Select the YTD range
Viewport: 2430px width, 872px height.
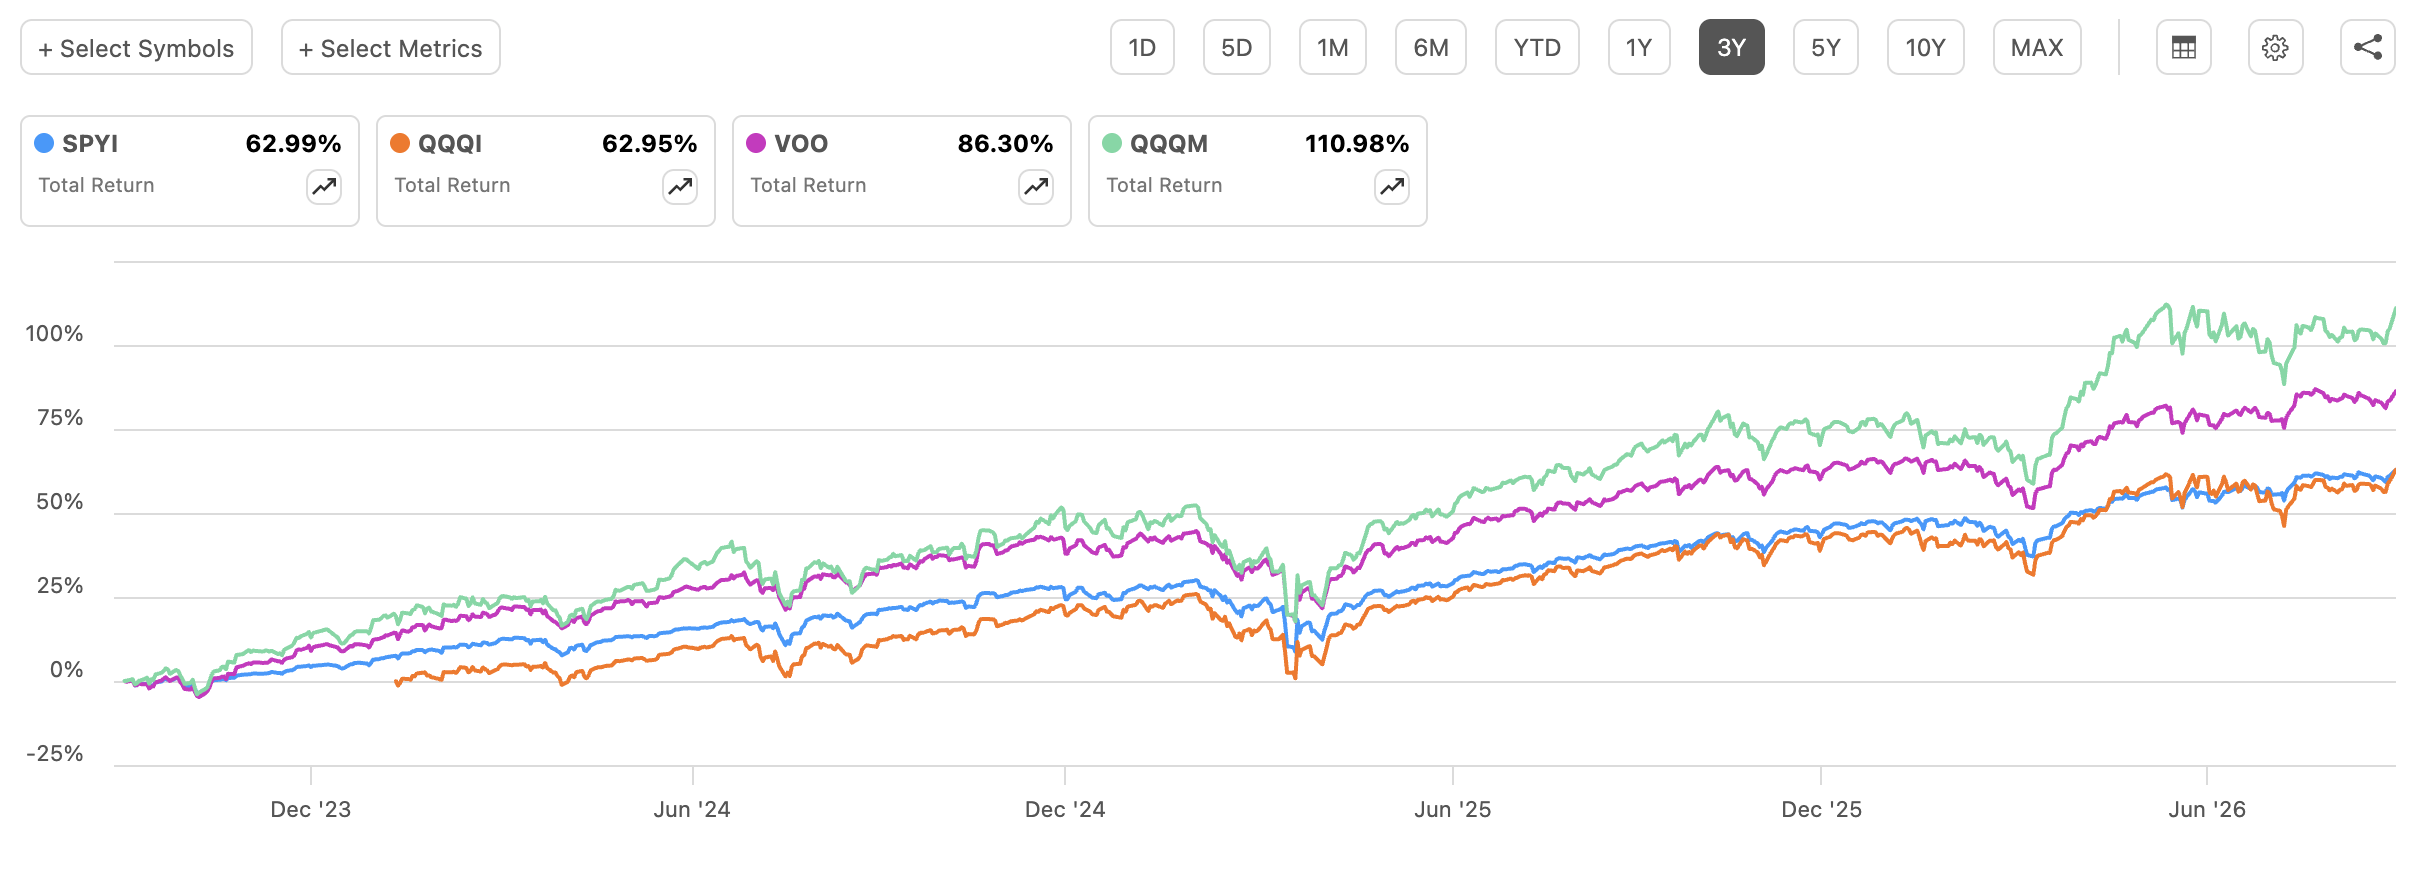[x=1537, y=47]
